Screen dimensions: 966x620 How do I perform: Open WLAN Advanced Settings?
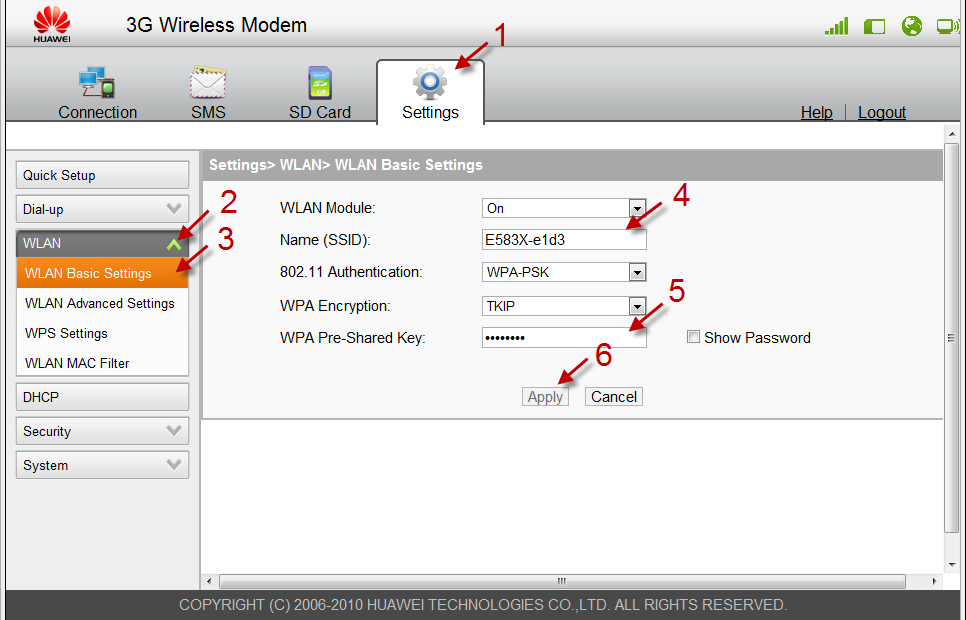click(x=100, y=303)
